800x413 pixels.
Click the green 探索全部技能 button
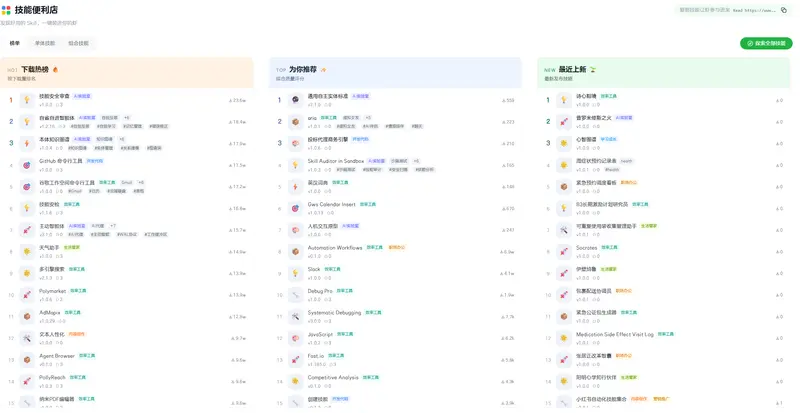click(x=766, y=43)
